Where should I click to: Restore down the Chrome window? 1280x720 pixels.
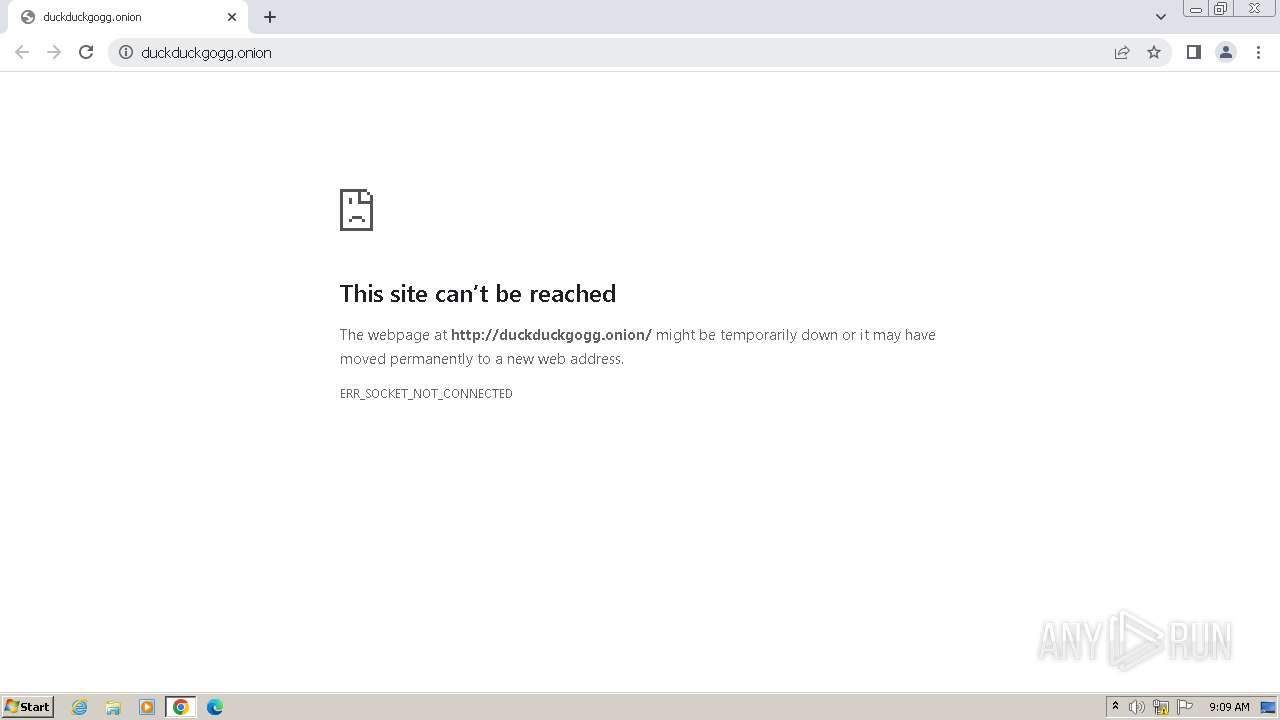(1221, 9)
